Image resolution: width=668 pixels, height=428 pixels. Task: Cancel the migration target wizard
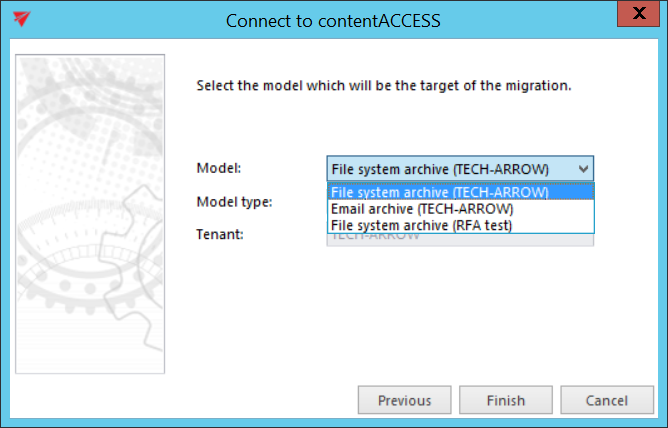(x=606, y=400)
